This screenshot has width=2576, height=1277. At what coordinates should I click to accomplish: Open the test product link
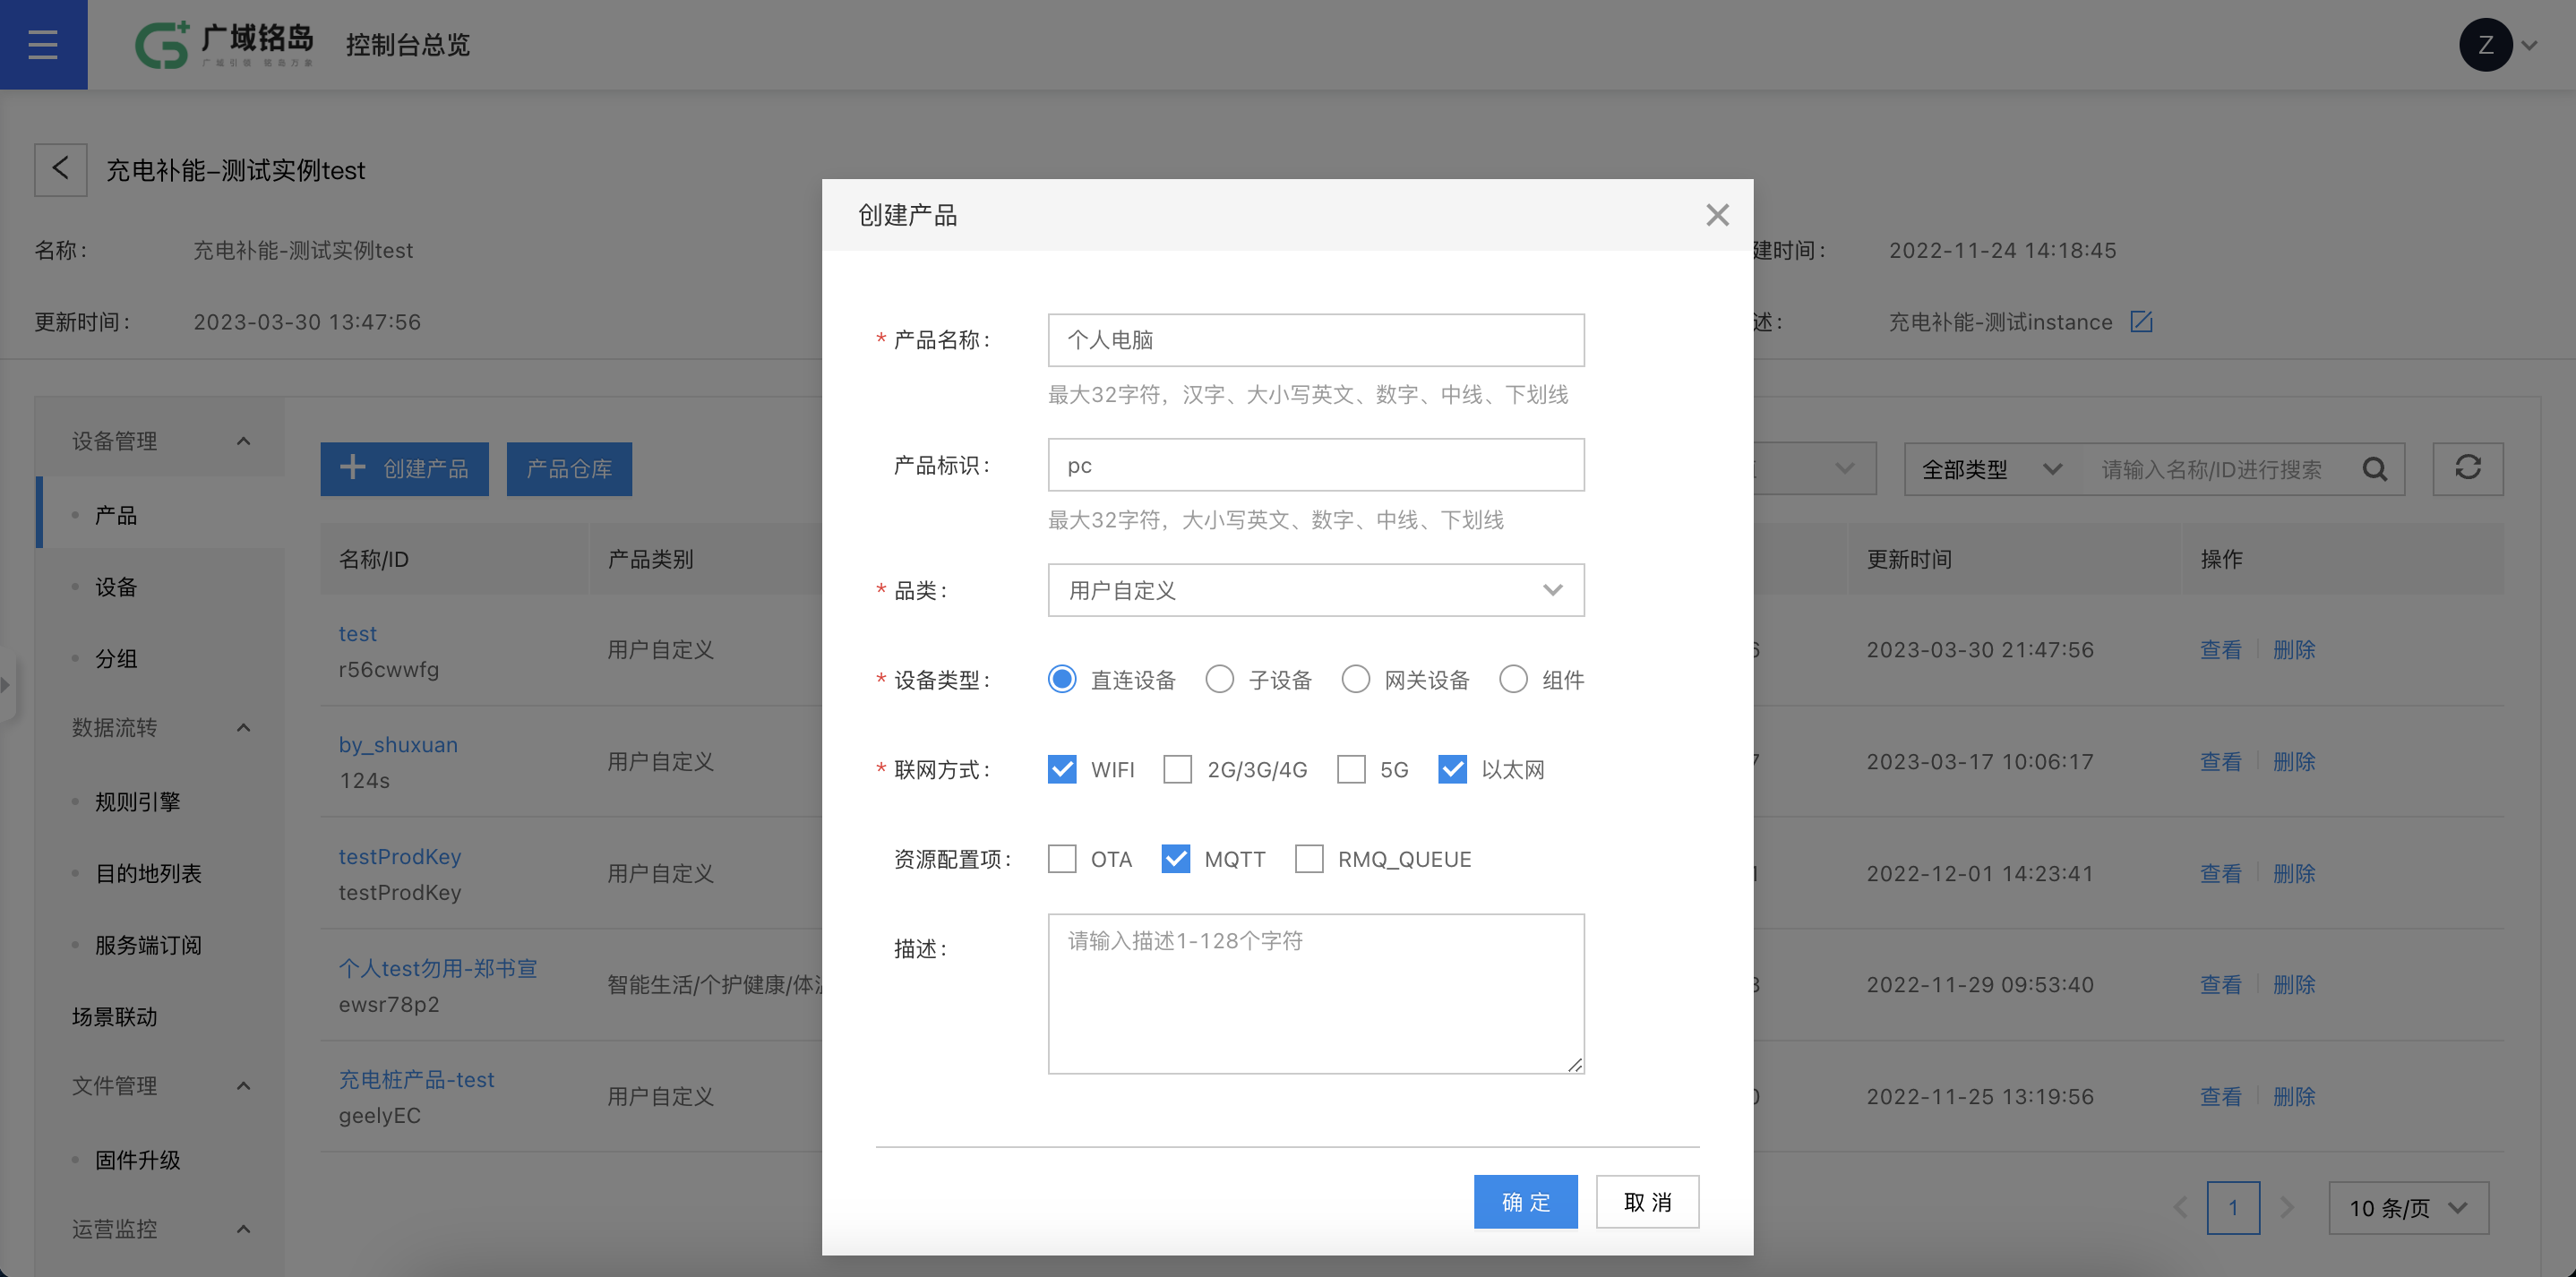tap(358, 633)
